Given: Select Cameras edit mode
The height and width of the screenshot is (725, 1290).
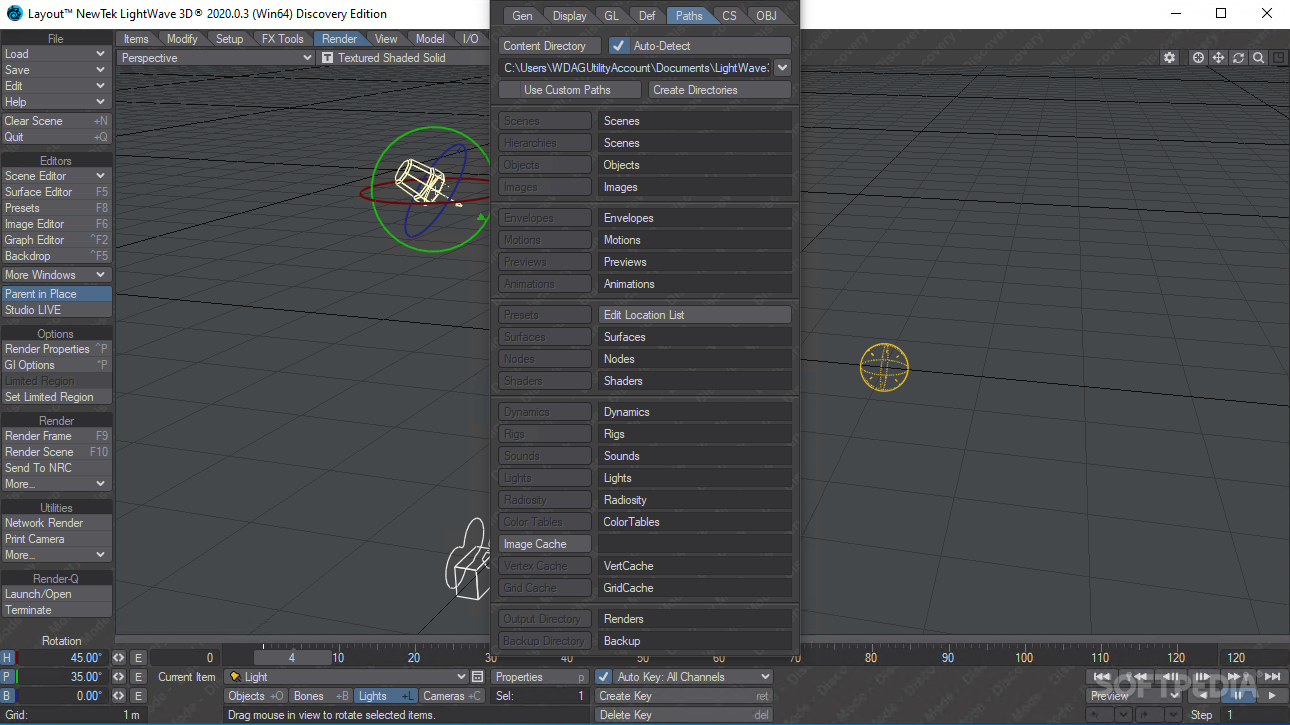Looking at the screenshot, I should point(452,696).
